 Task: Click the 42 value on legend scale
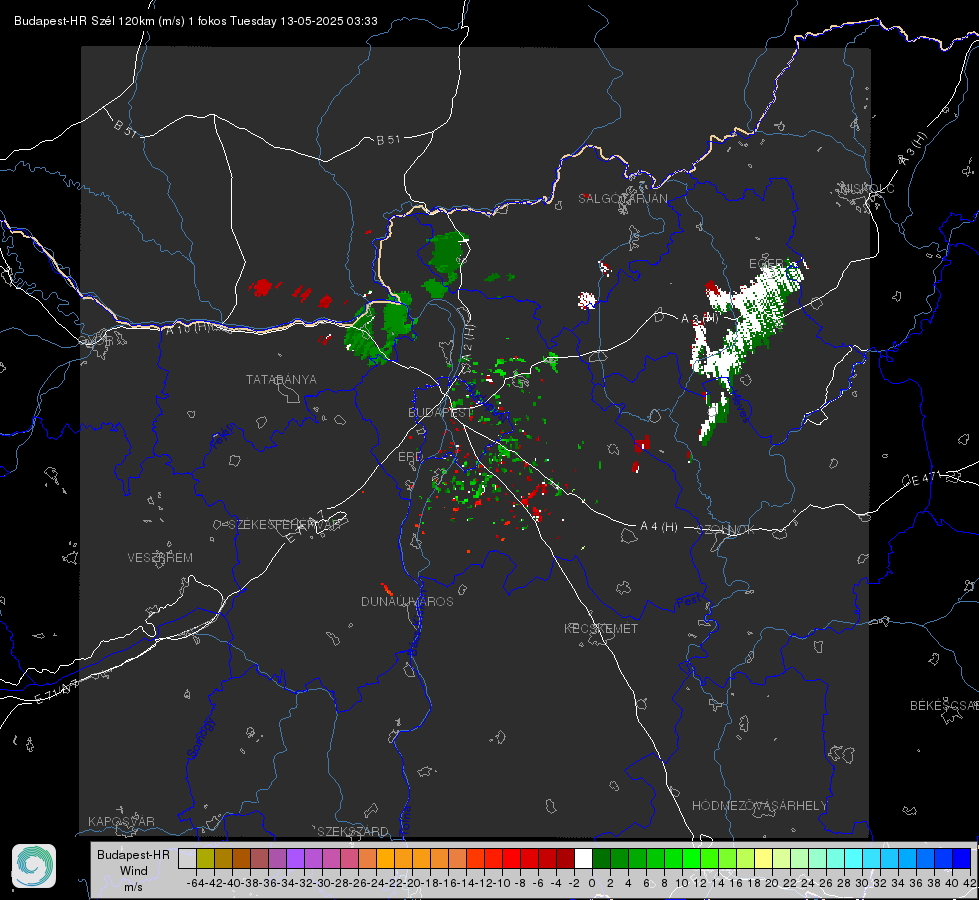pos(969,883)
